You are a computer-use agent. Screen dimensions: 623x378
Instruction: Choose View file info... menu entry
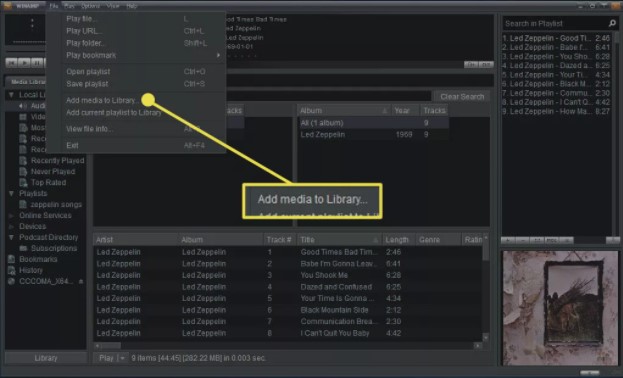coord(136,129)
